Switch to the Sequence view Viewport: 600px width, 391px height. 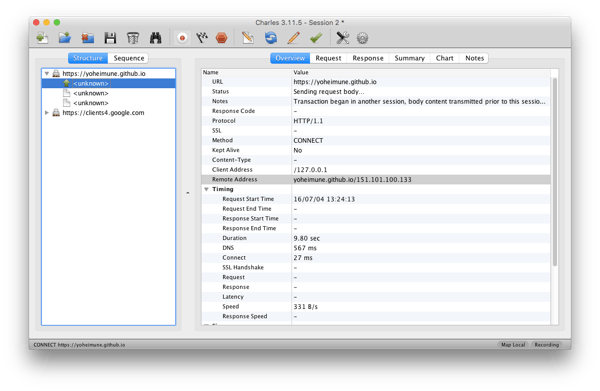129,58
